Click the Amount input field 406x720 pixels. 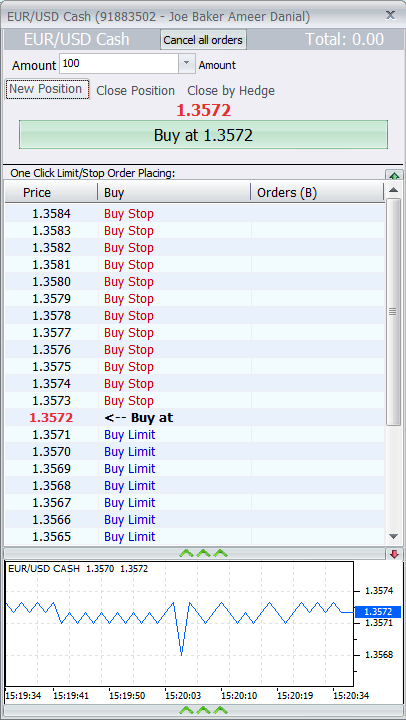118,64
